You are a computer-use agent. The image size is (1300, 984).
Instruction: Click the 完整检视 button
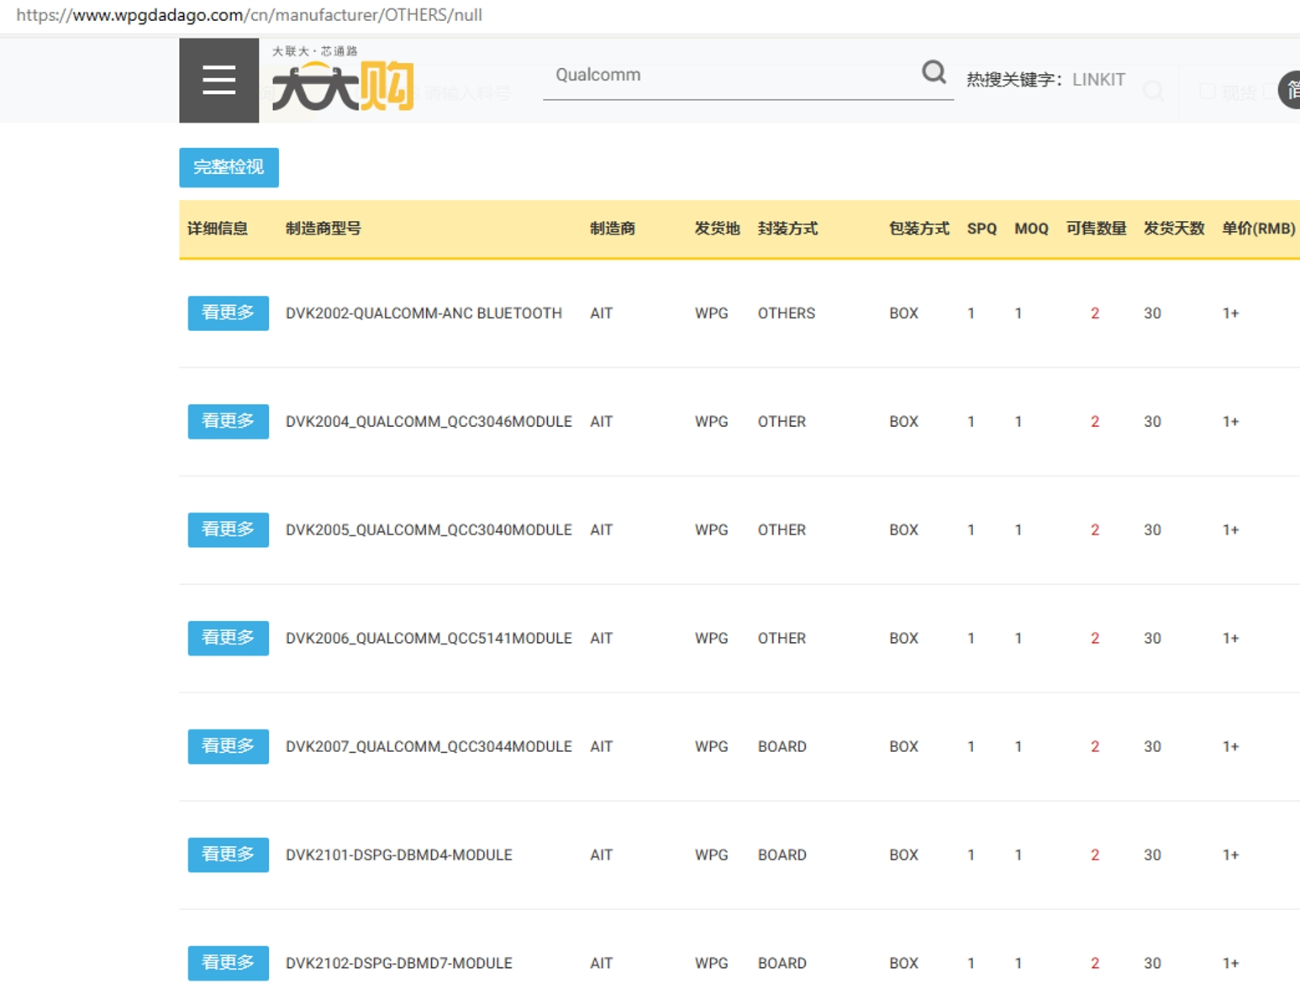(229, 167)
